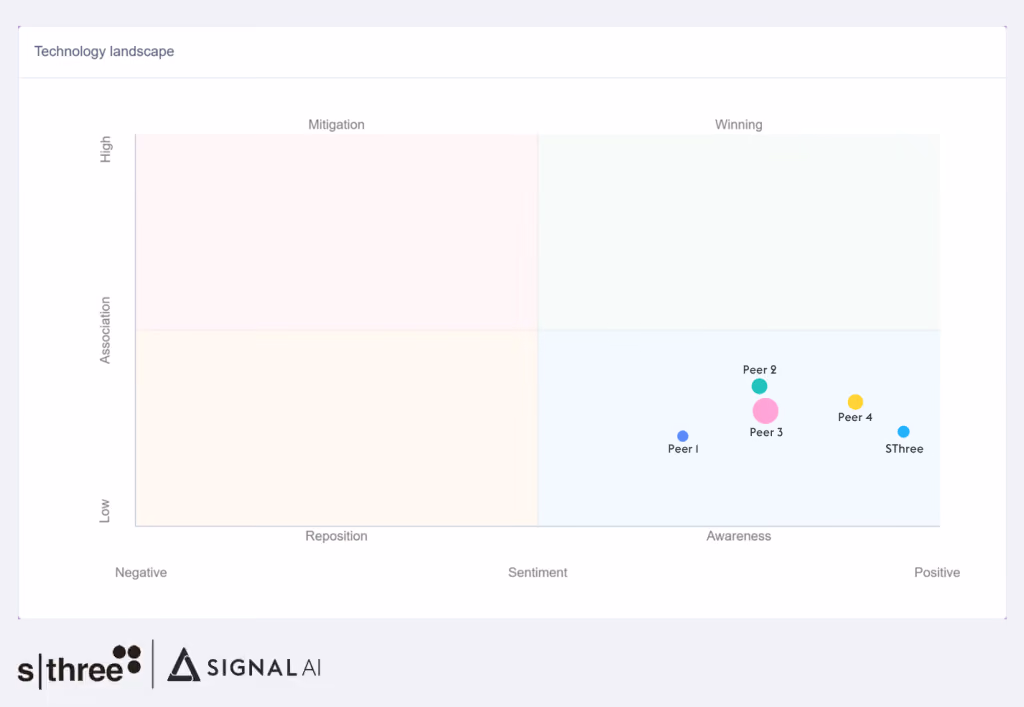Click the Reposition quadrant label
1024x707 pixels.
pos(336,536)
